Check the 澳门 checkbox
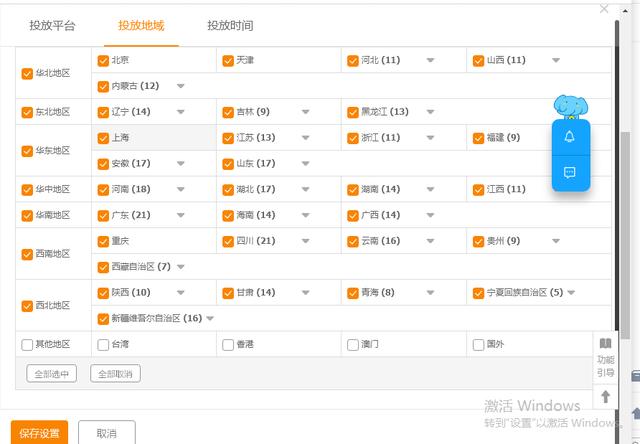The height and width of the screenshot is (444, 640). (353, 345)
